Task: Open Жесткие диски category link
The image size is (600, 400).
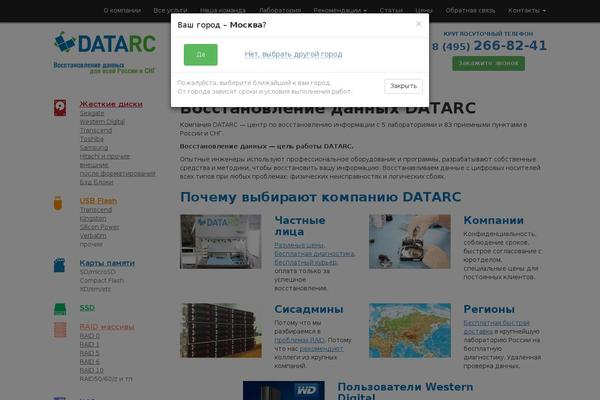Action: pyautogui.click(x=111, y=104)
